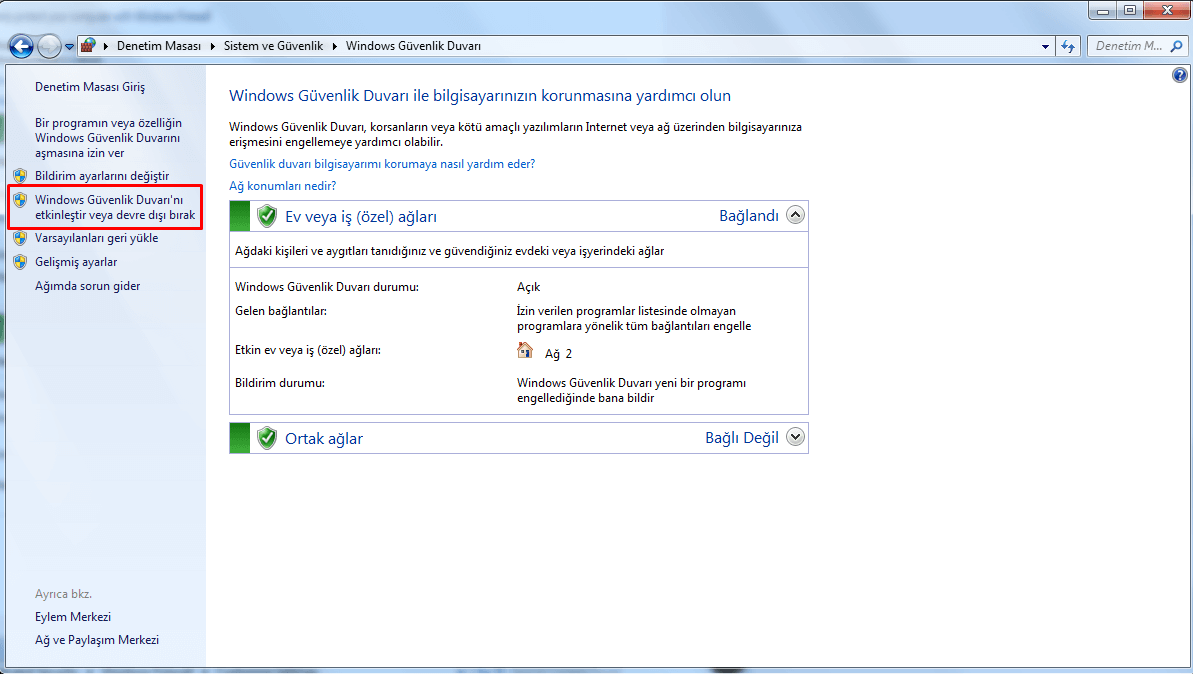This screenshot has width=1193, height=674.
Task: Click green shield icon for Ev veya iş ağları
Action: (266, 216)
